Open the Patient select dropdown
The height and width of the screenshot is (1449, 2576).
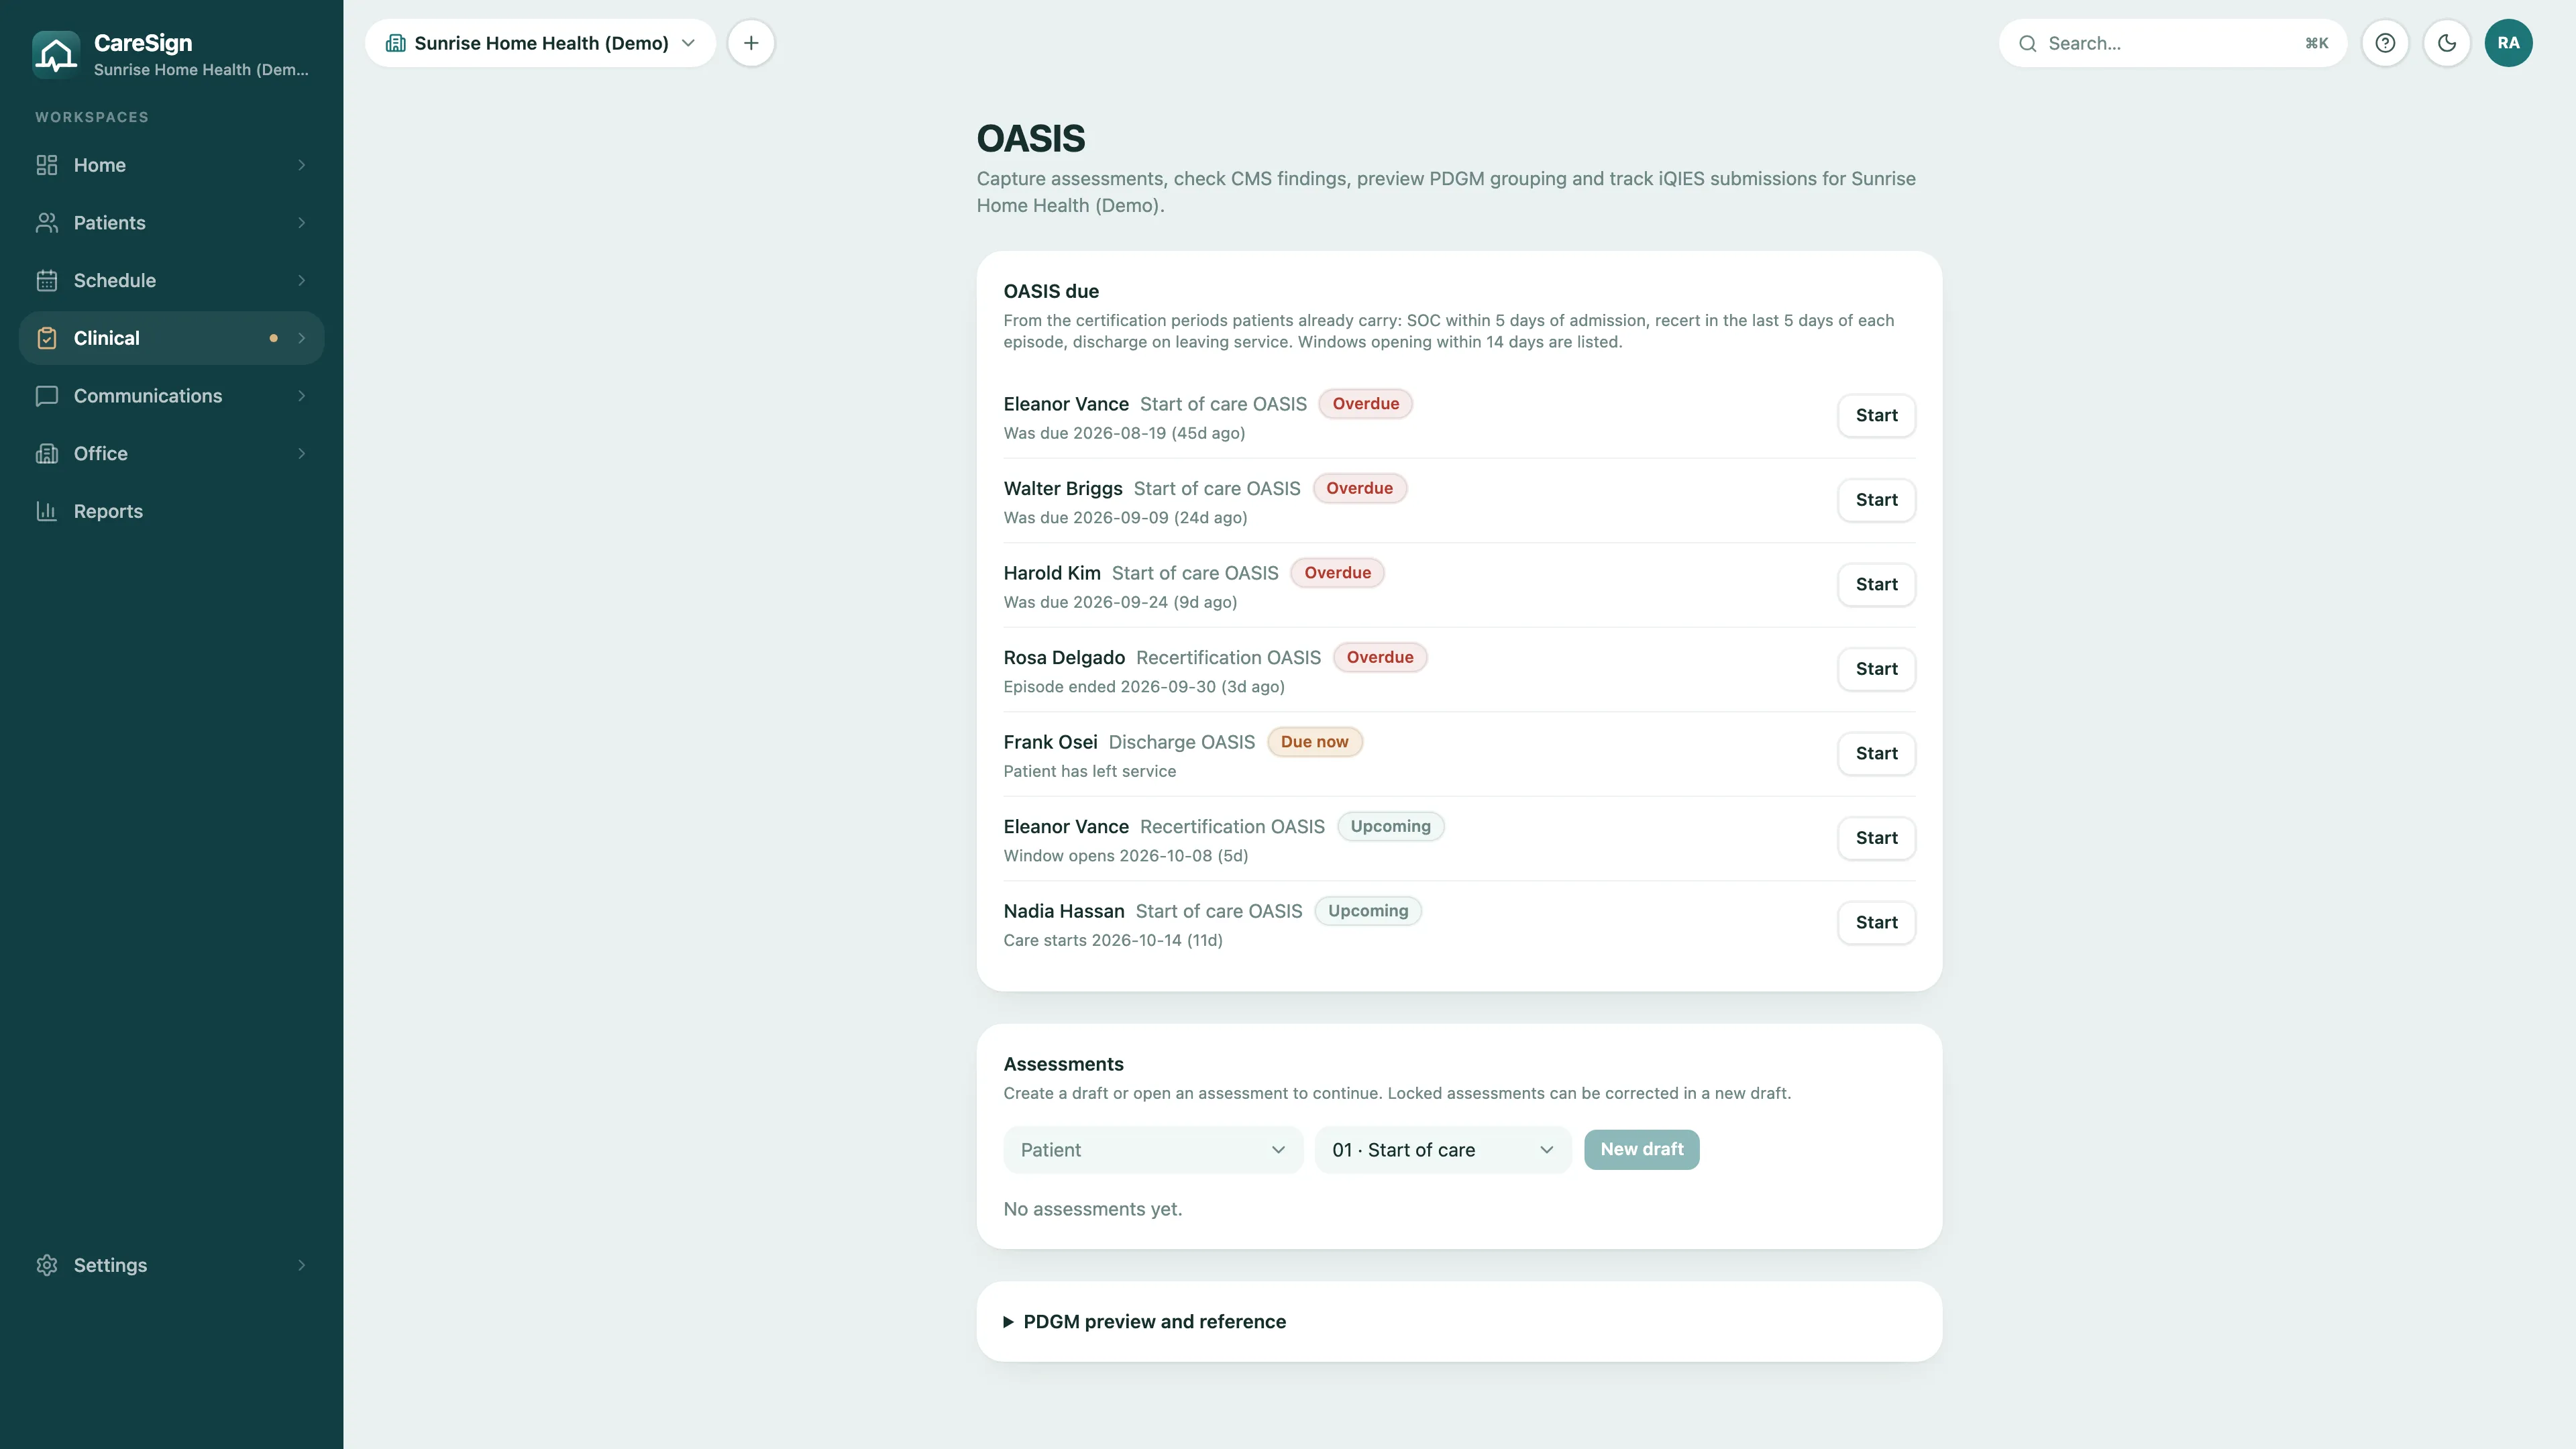point(1153,1150)
